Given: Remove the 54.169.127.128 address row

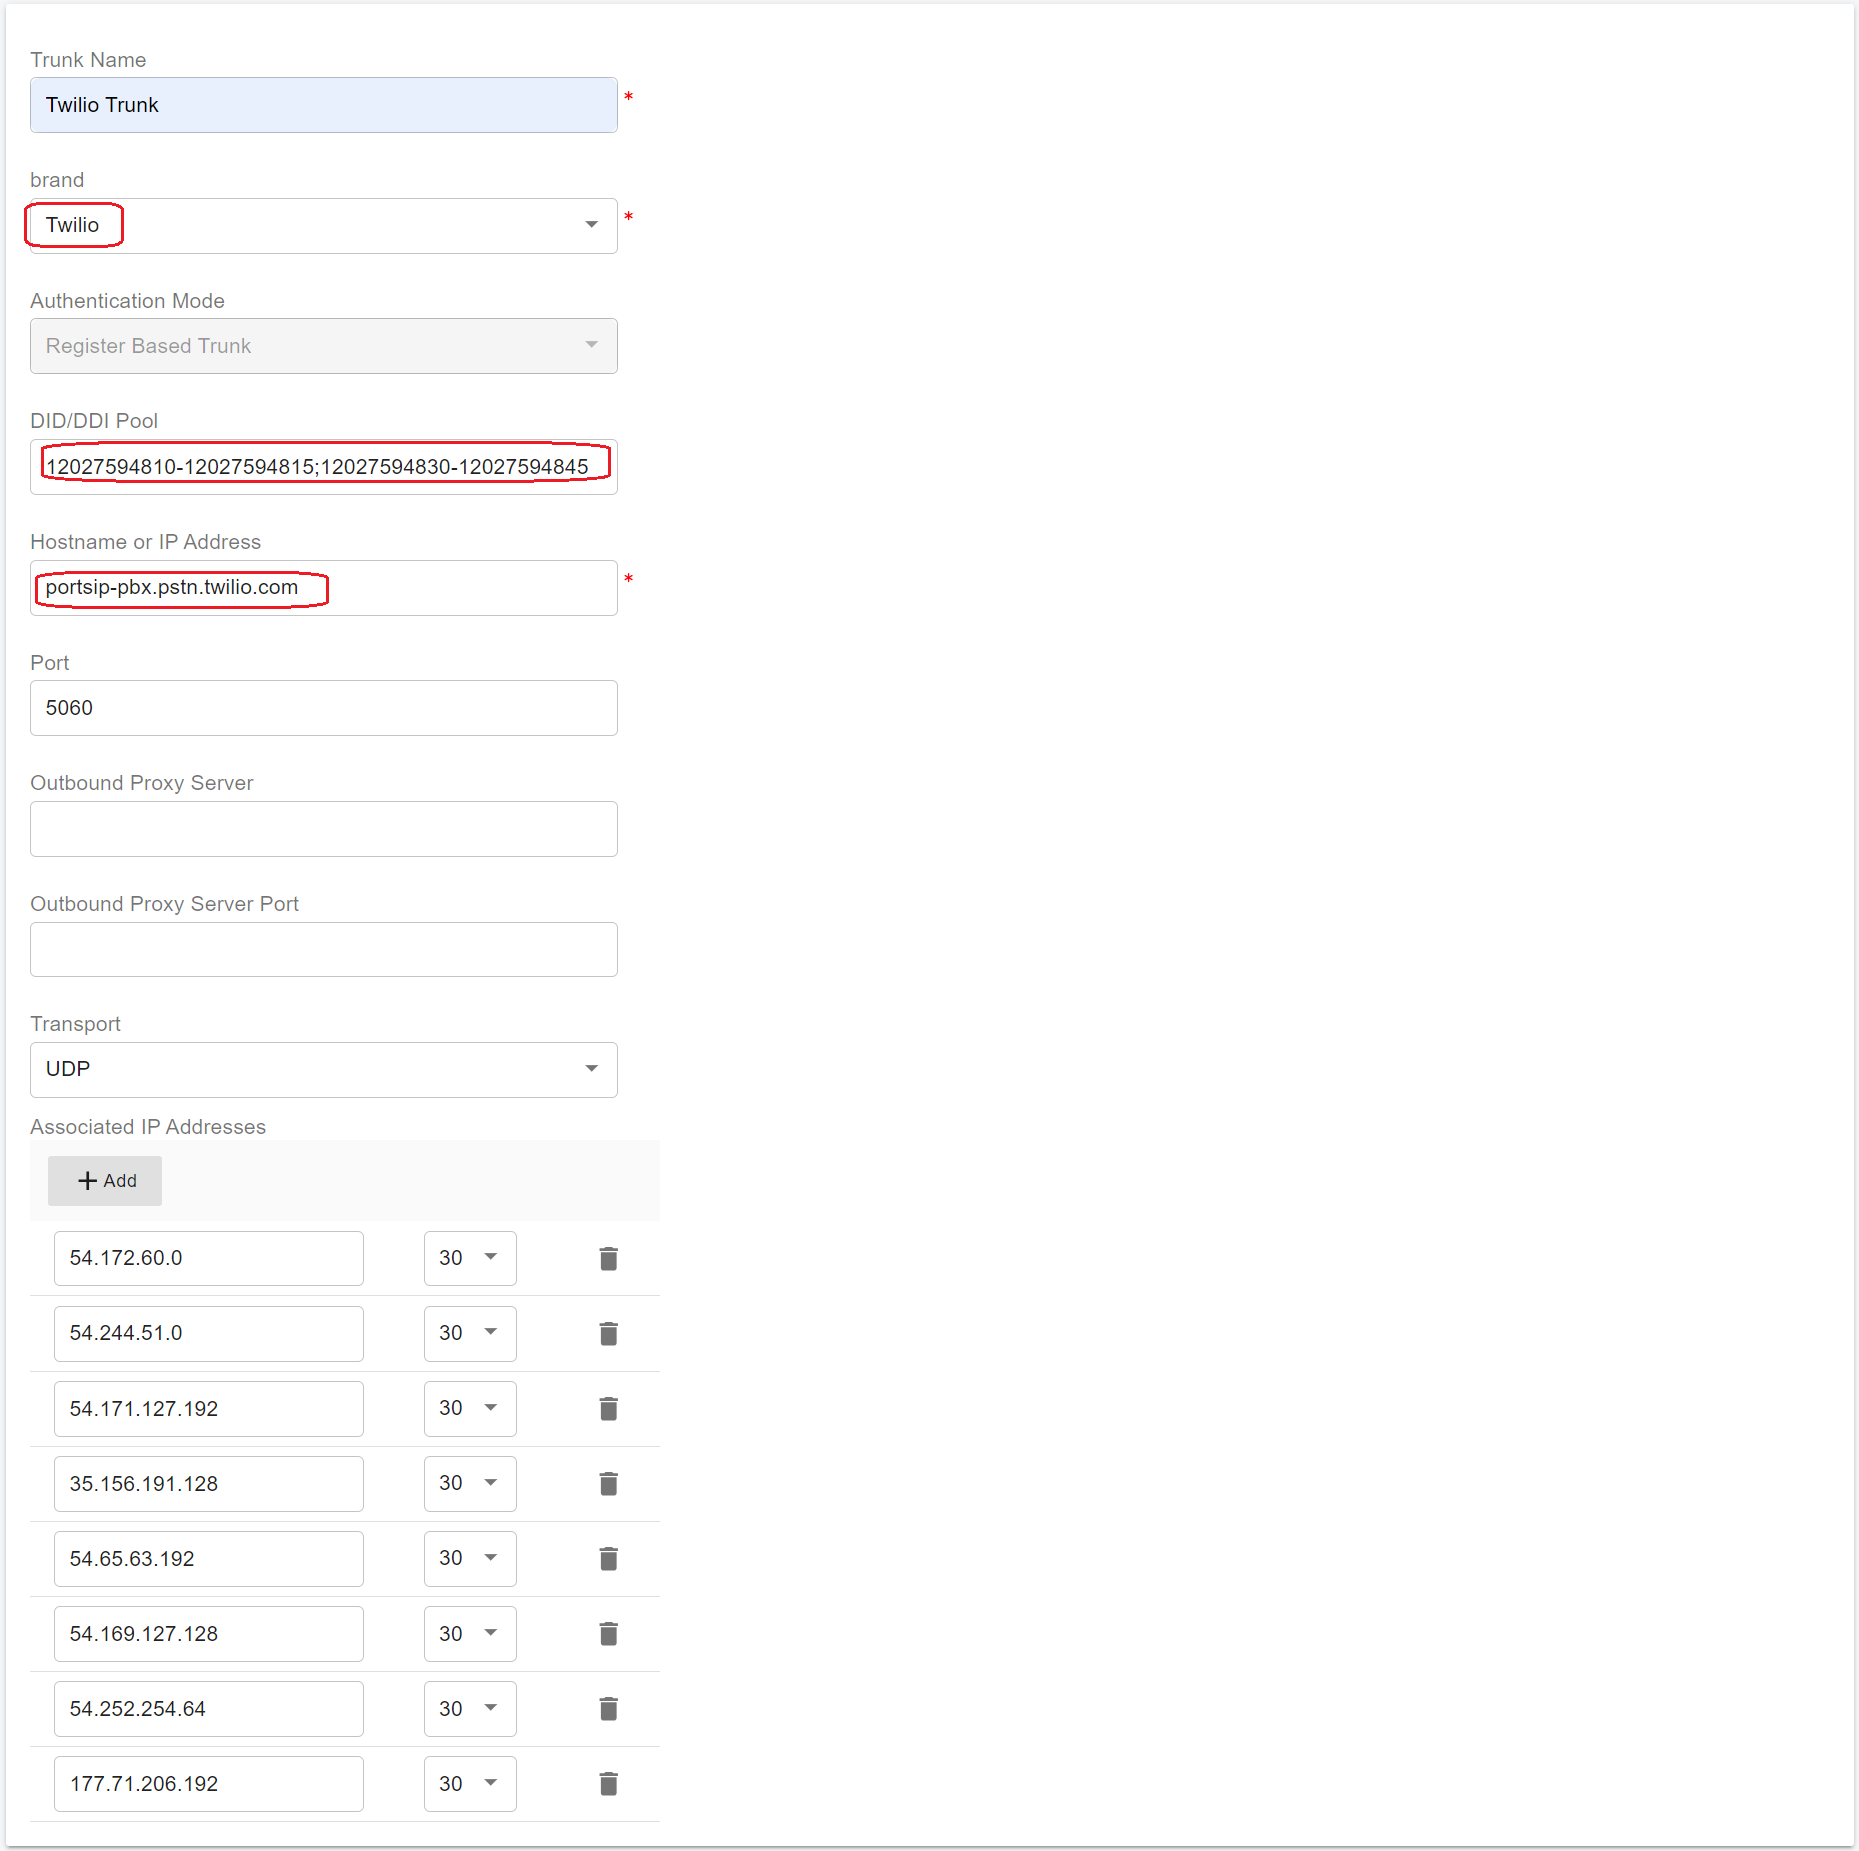Looking at the screenshot, I should pos(608,1633).
